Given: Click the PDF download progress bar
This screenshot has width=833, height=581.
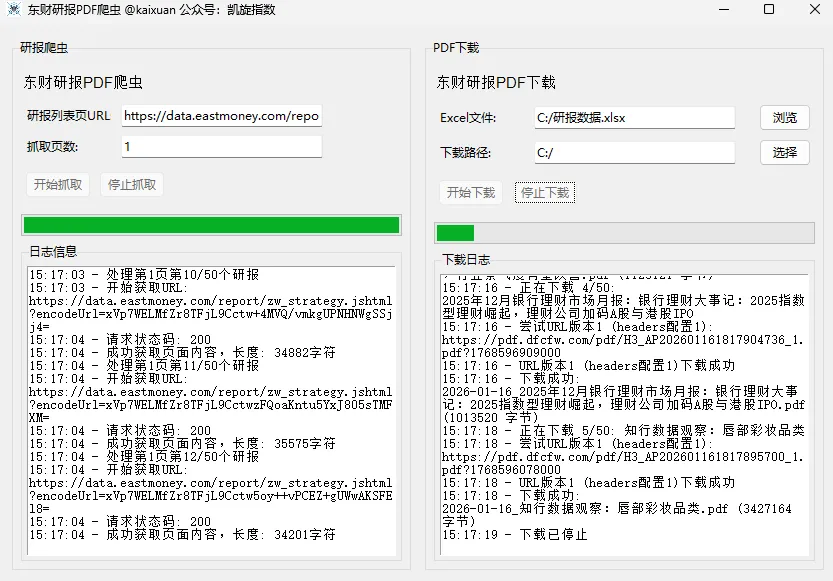Looking at the screenshot, I should pyautogui.click(x=624, y=233).
